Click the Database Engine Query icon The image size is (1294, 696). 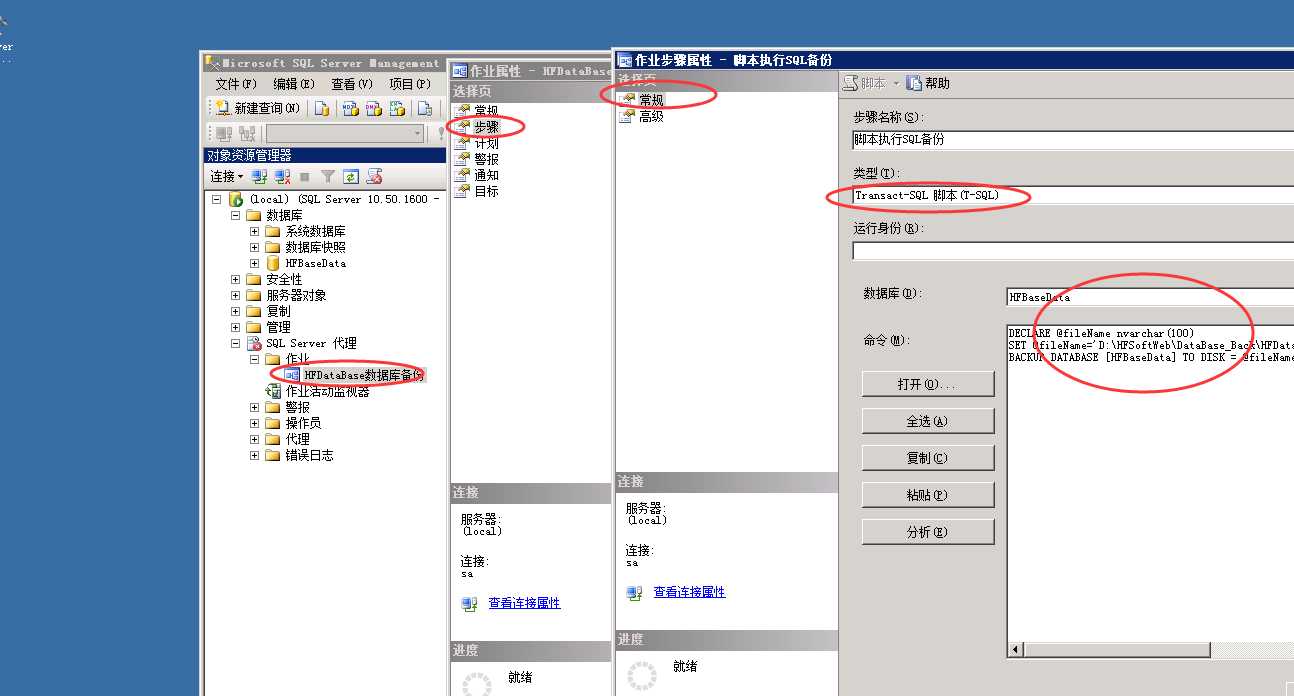[x=322, y=108]
